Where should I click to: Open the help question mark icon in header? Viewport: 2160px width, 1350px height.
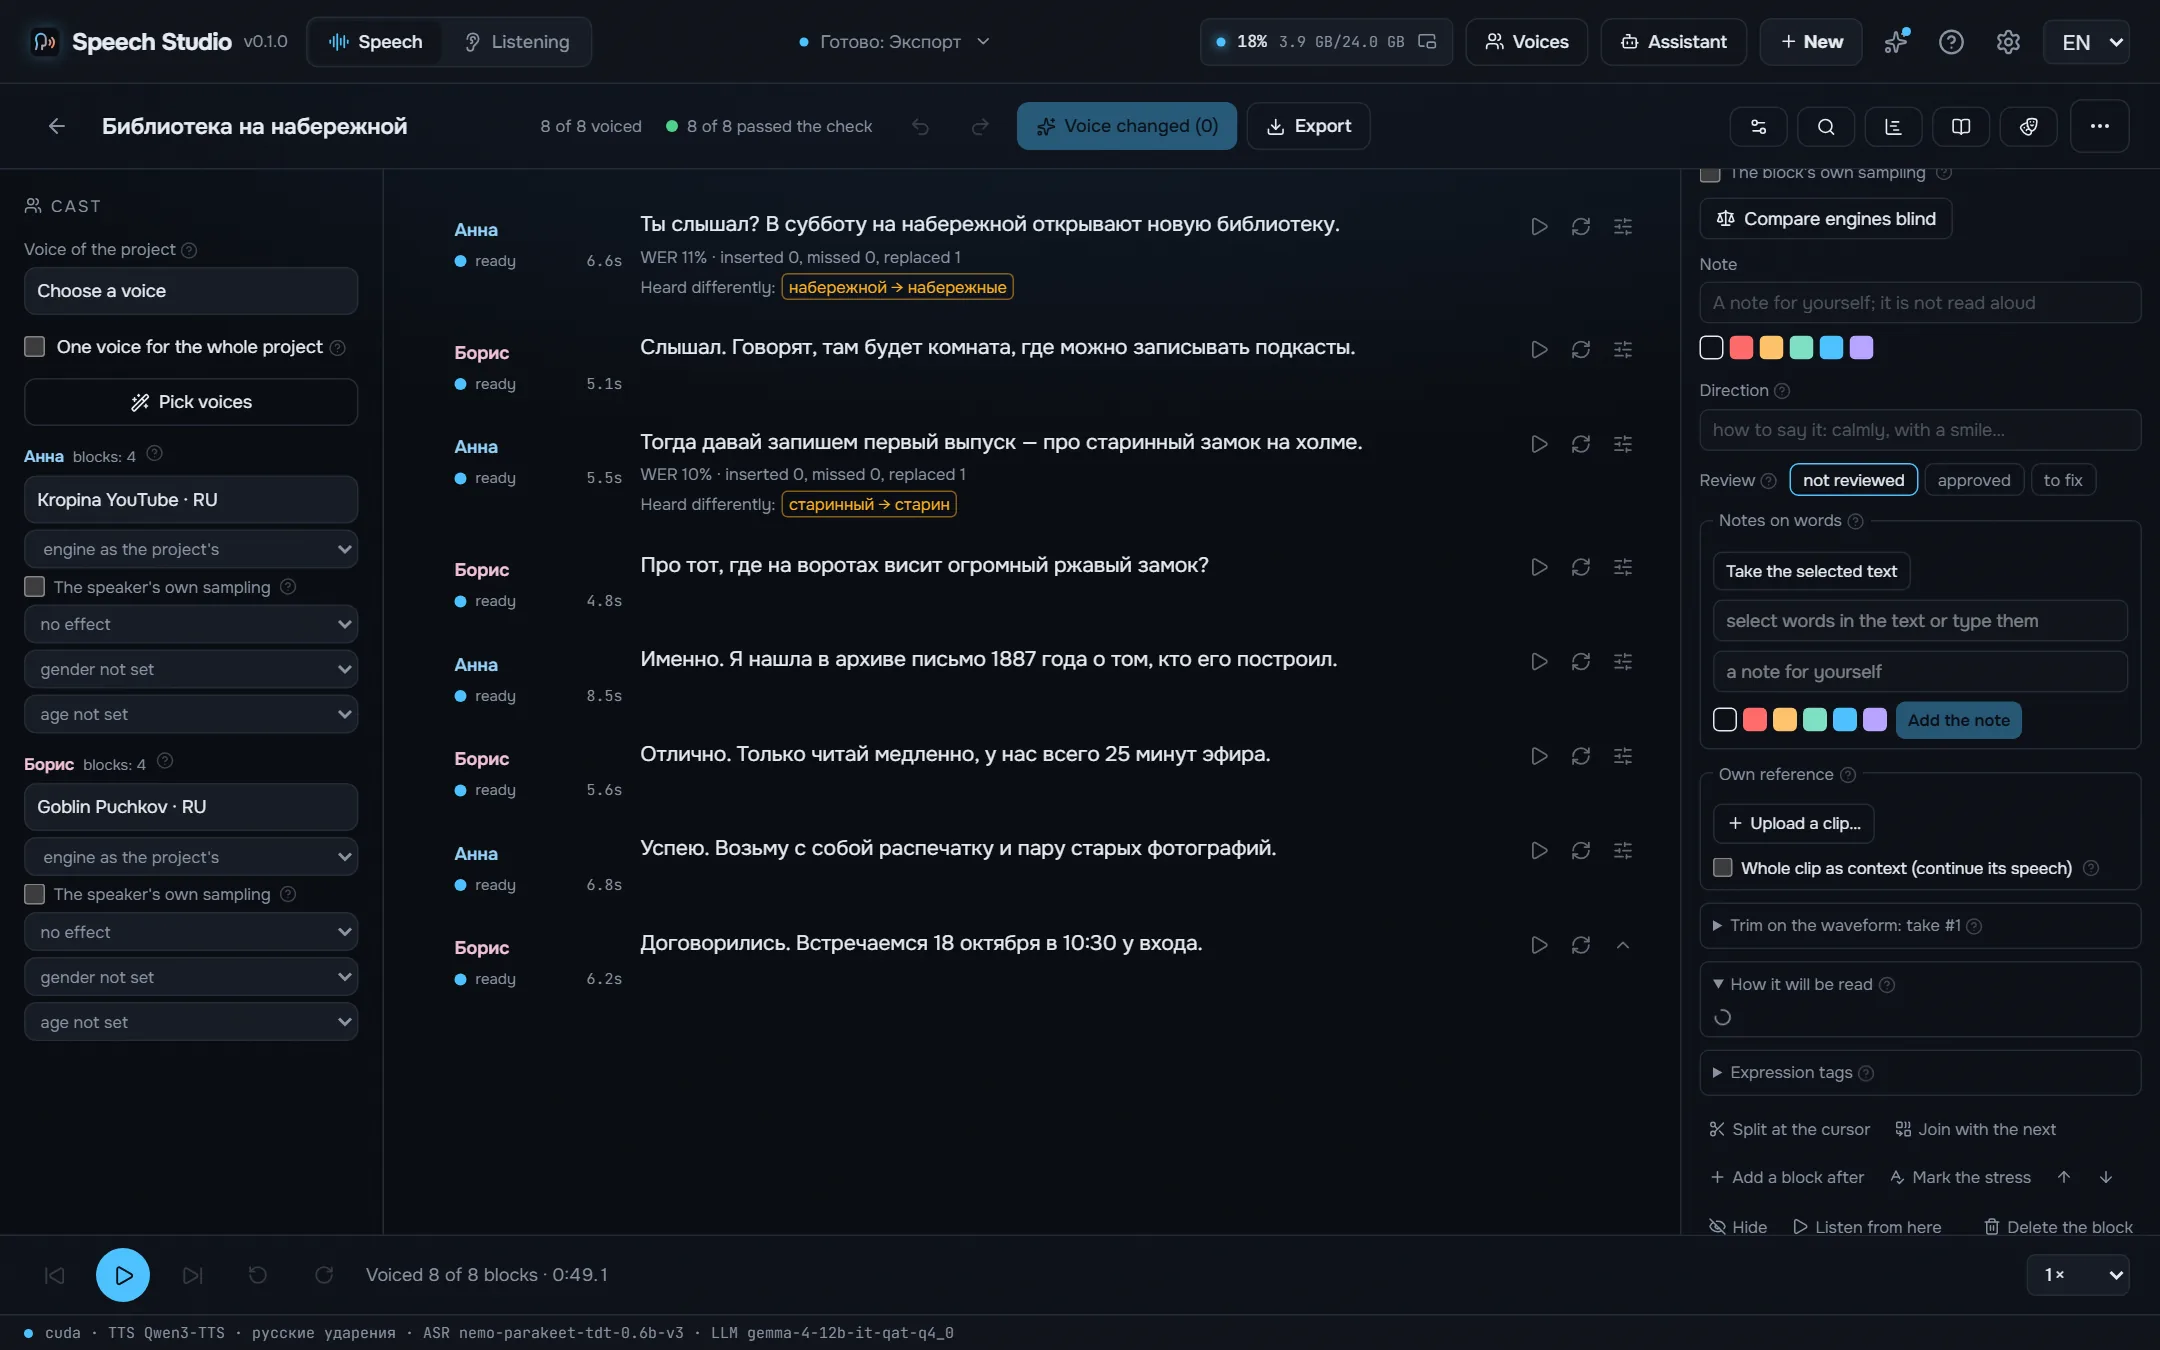click(1951, 42)
